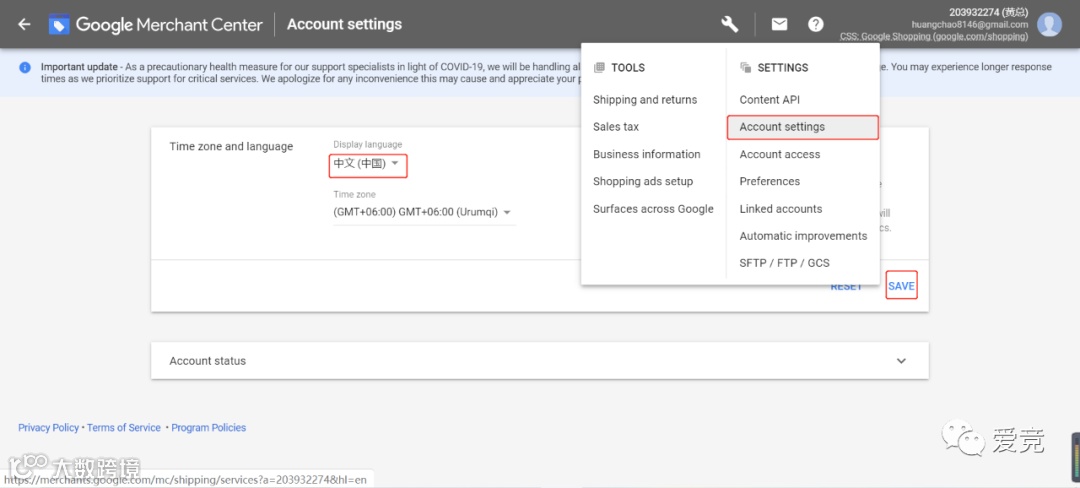This screenshot has height=488, width=1080.
Task: Select Sales tax menu entry
Action: [616, 127]
